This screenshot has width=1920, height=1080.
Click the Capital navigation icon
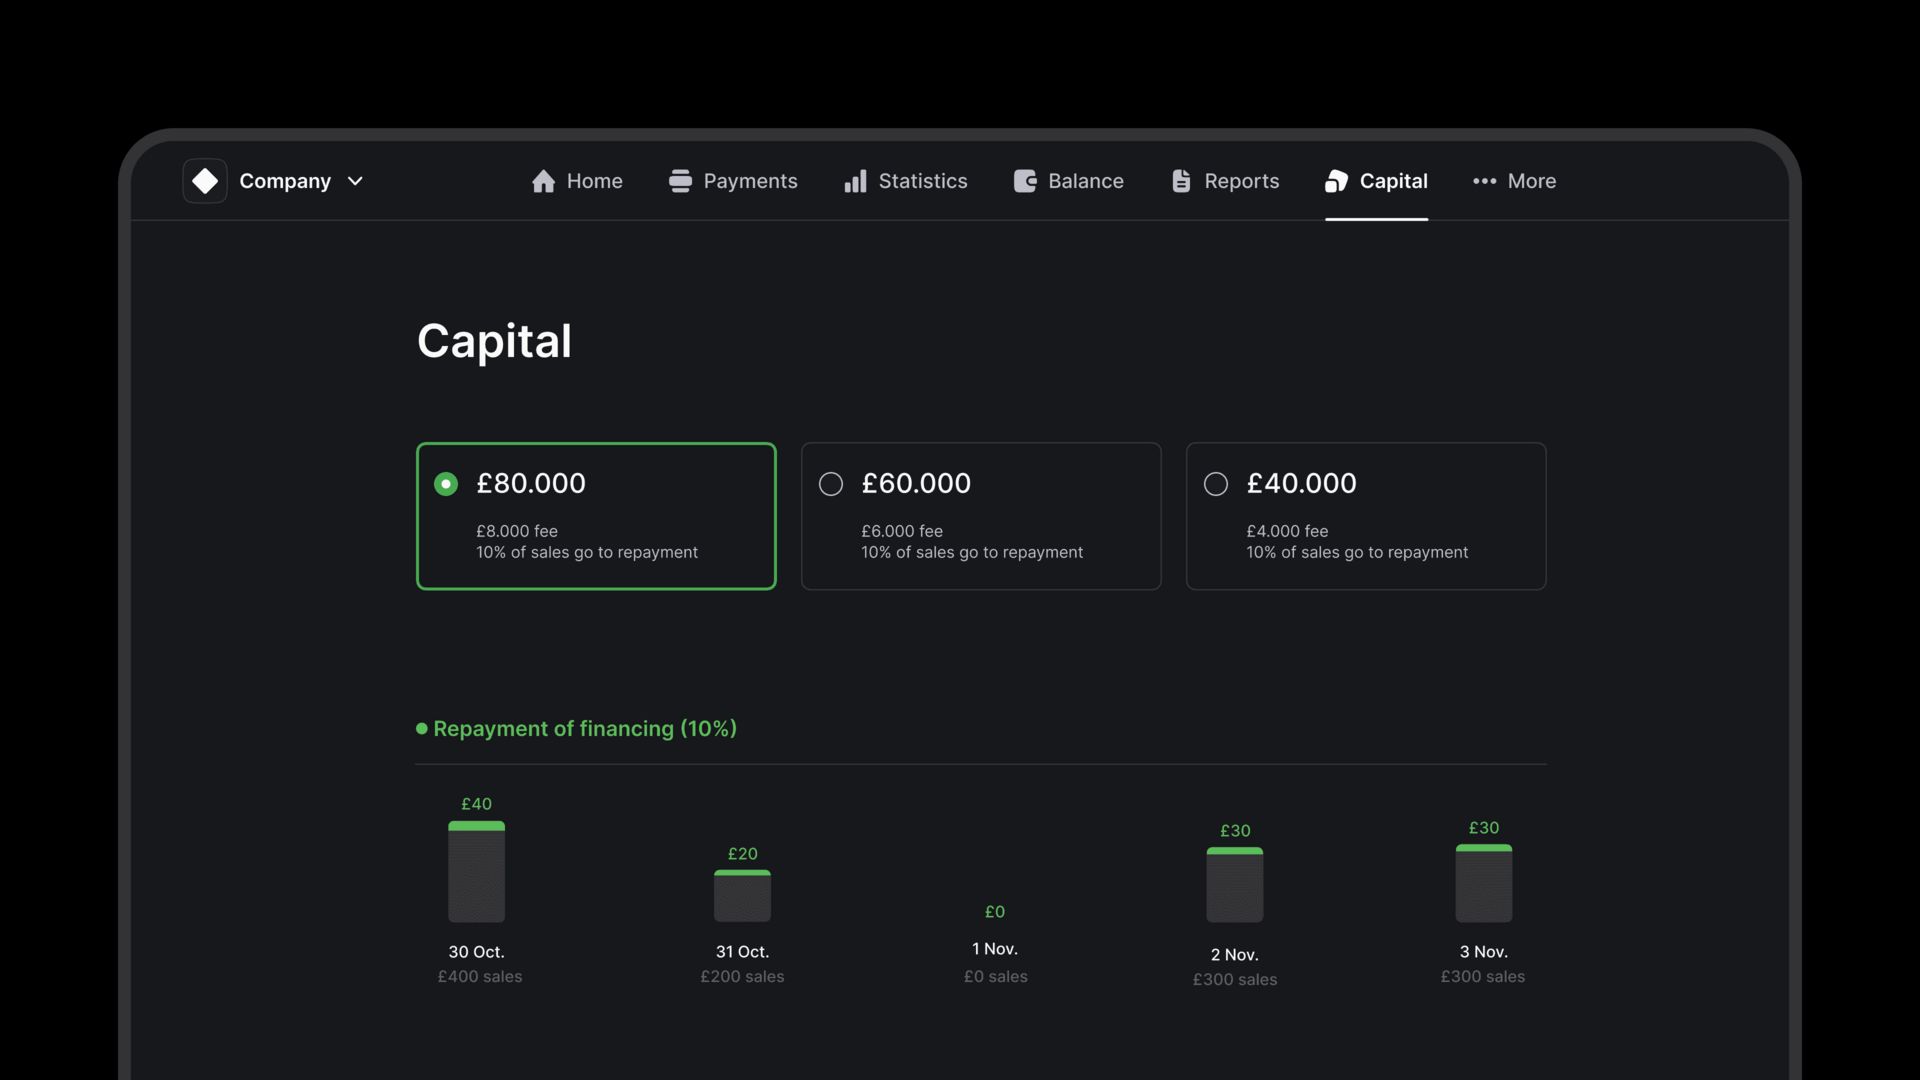click(x=1336, y=181)
